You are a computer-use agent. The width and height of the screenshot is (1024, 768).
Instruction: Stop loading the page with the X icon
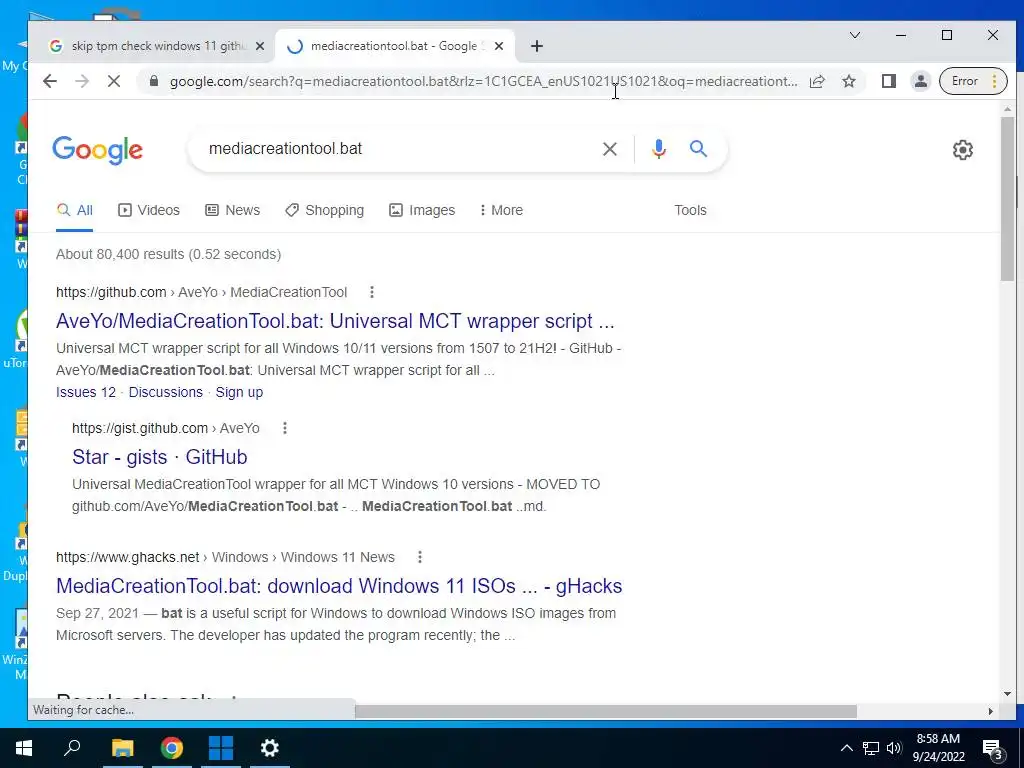click(x=114, y=81)
